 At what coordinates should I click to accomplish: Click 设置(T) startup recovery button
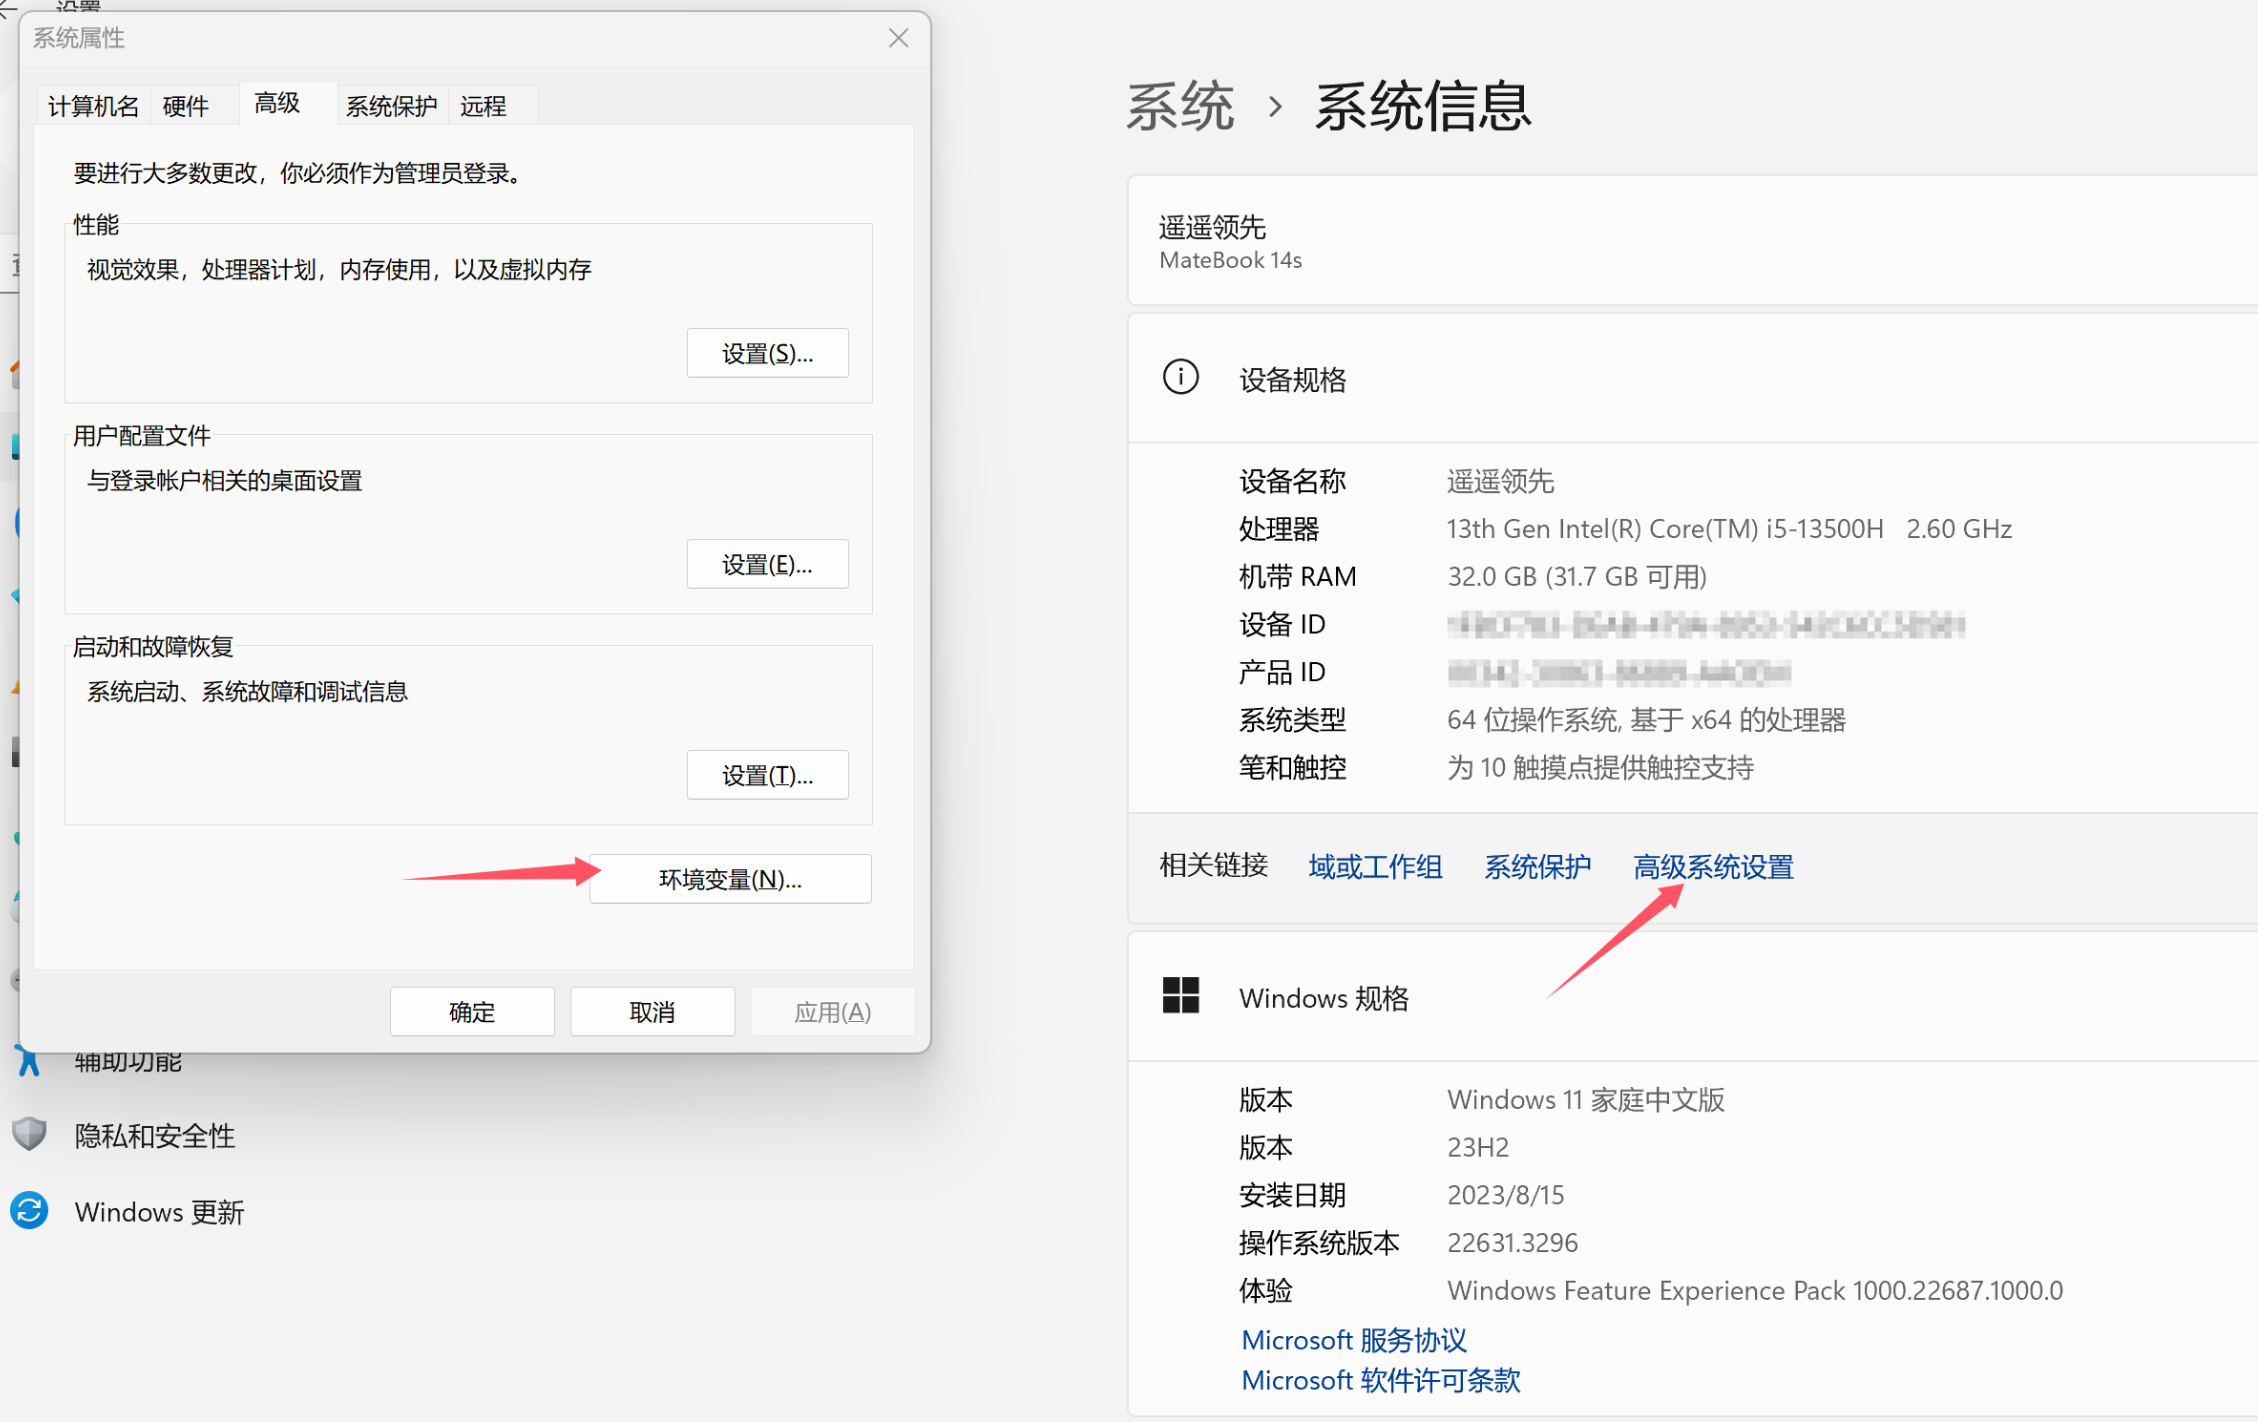767,775
